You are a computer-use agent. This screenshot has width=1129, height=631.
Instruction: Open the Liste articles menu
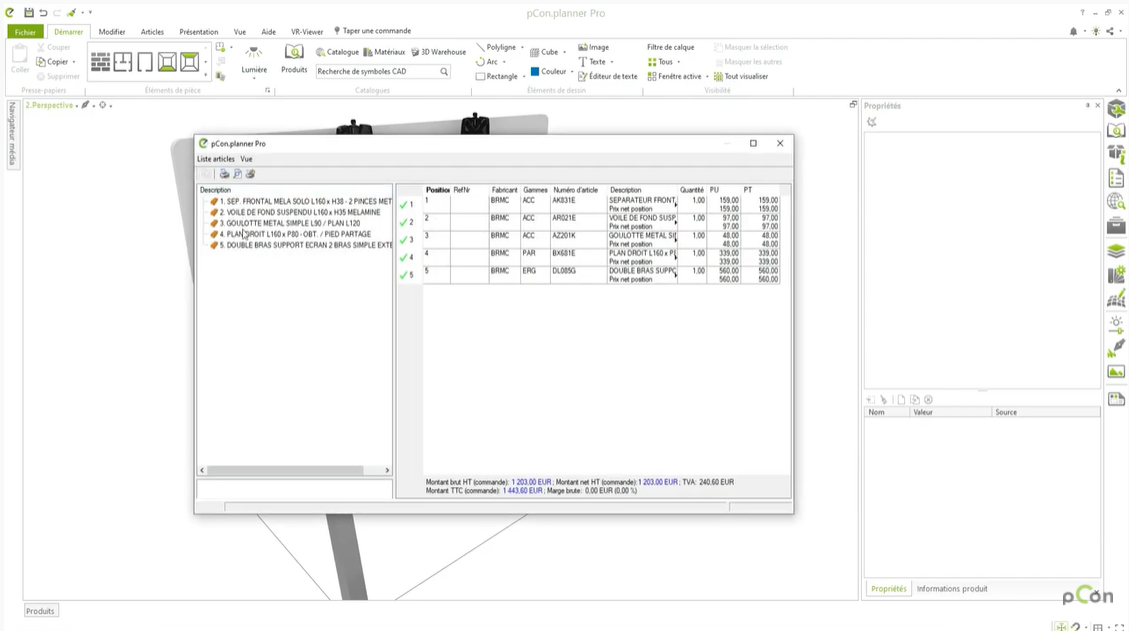point(215,159)
